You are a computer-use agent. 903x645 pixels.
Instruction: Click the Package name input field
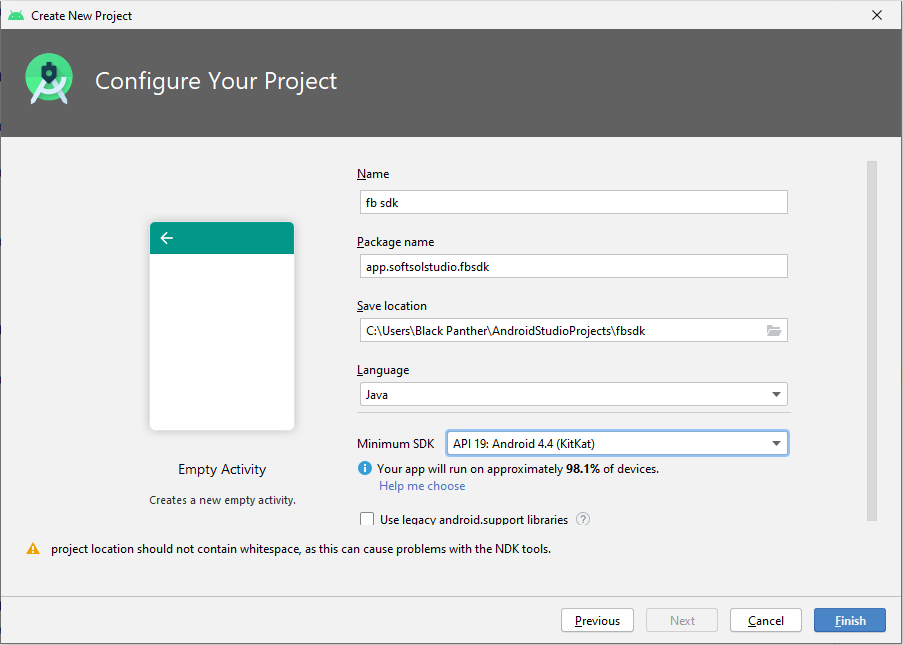(573, 265)
